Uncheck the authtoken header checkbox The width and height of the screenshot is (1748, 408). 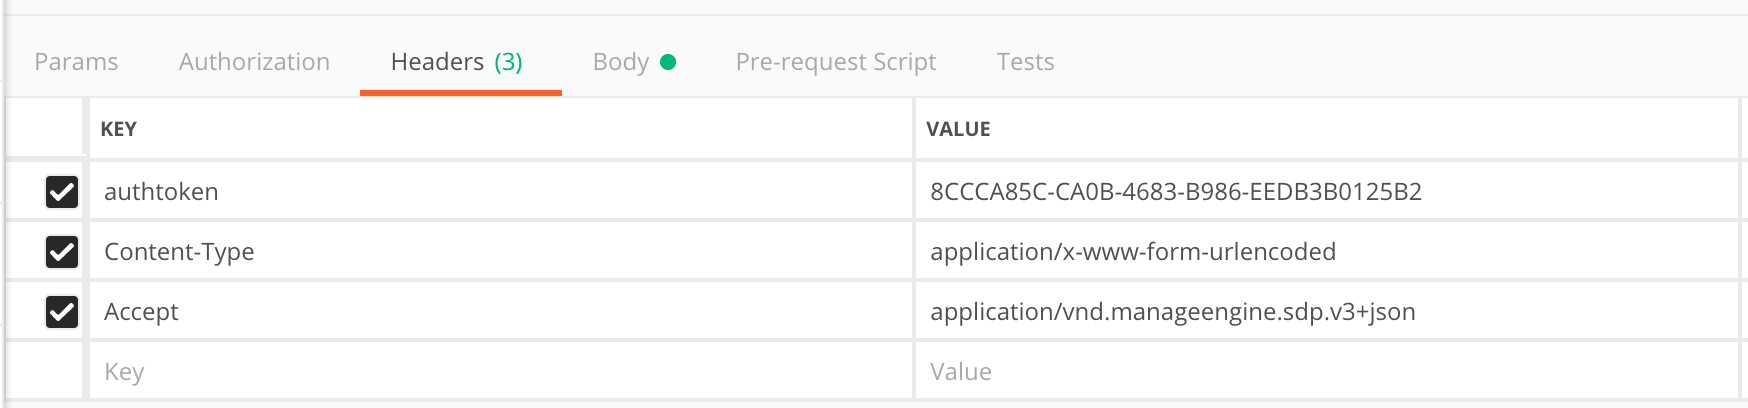62,191
